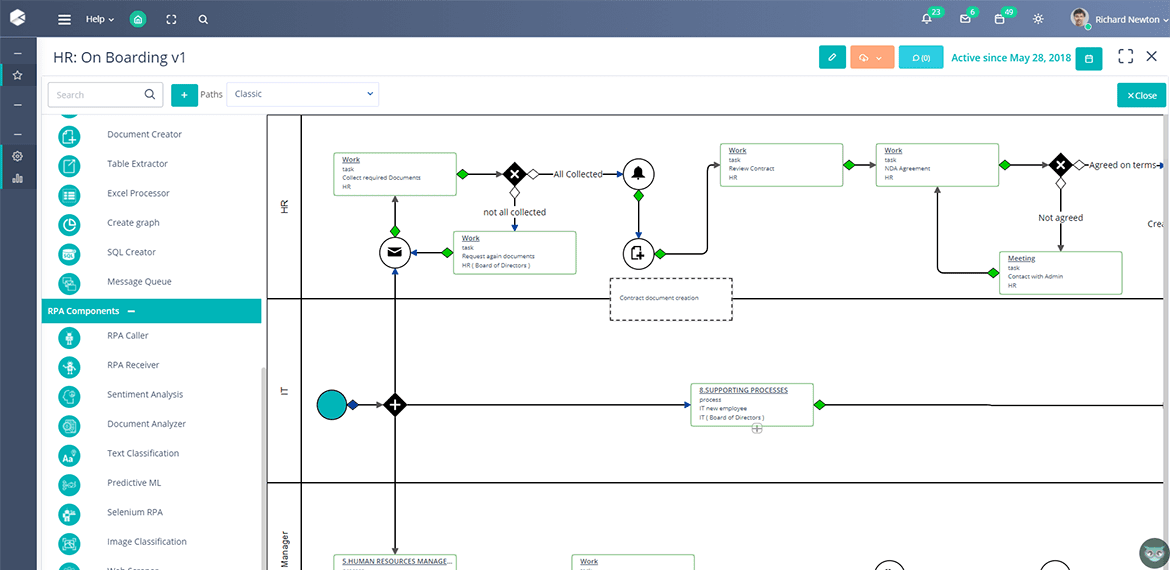Open notifications bell in top bar

927,19
